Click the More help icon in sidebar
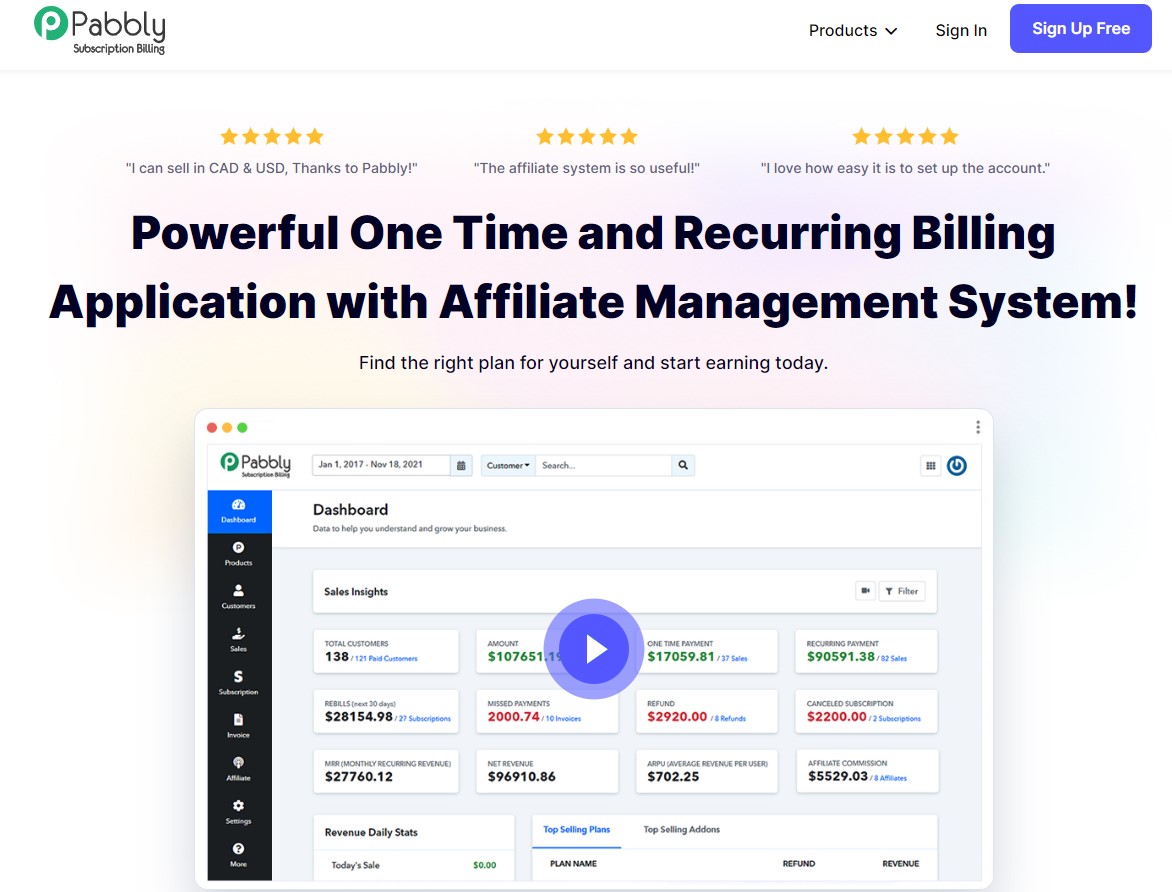 (238, 855)
